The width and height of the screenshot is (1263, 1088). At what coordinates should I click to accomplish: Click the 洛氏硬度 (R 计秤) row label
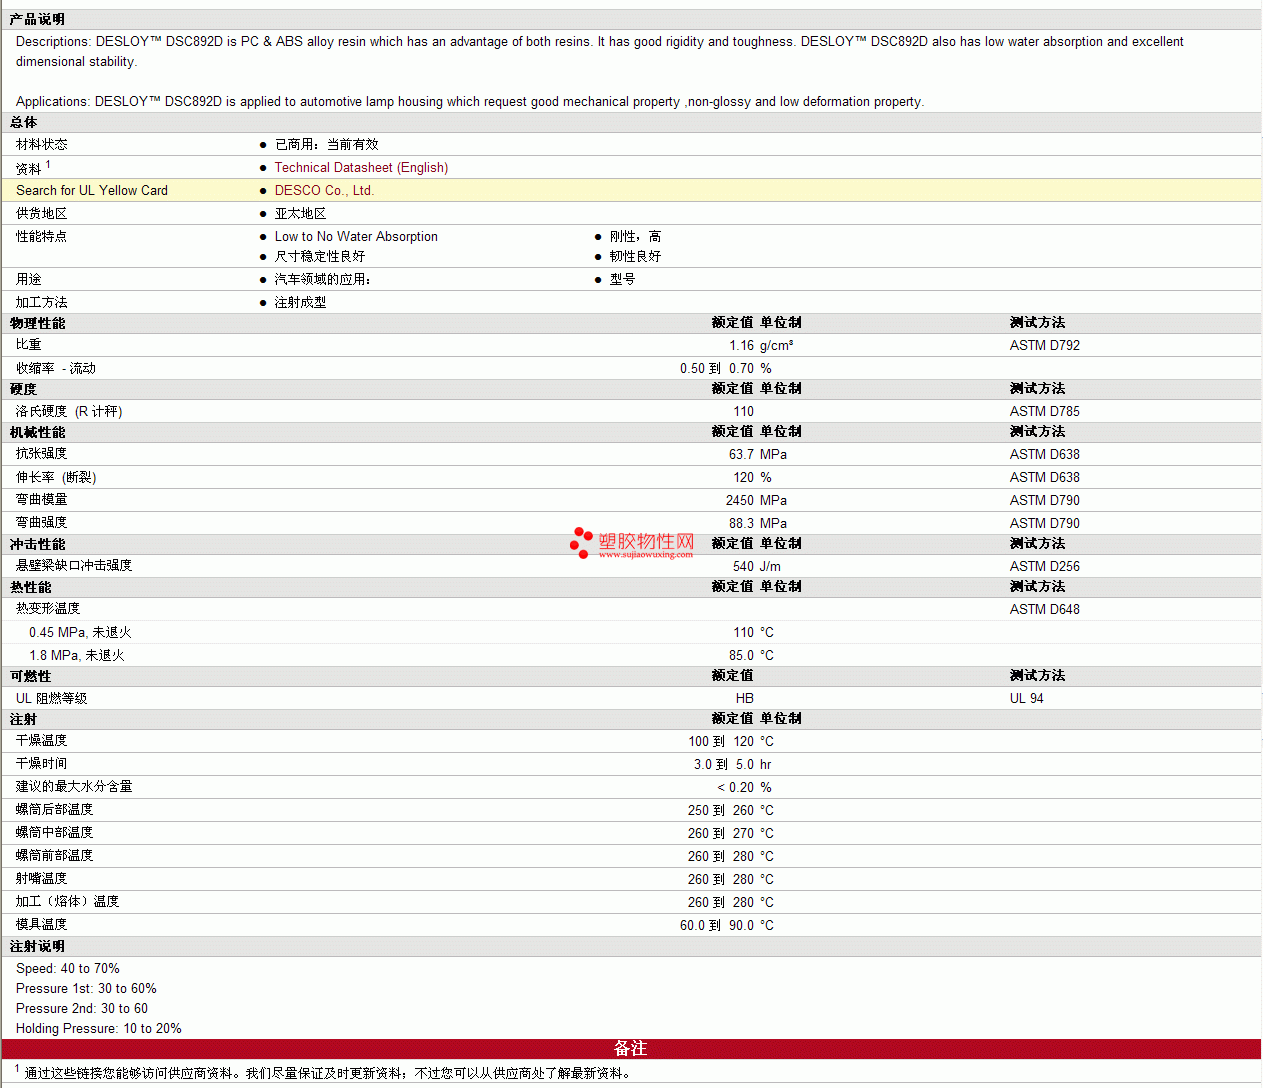69,412
